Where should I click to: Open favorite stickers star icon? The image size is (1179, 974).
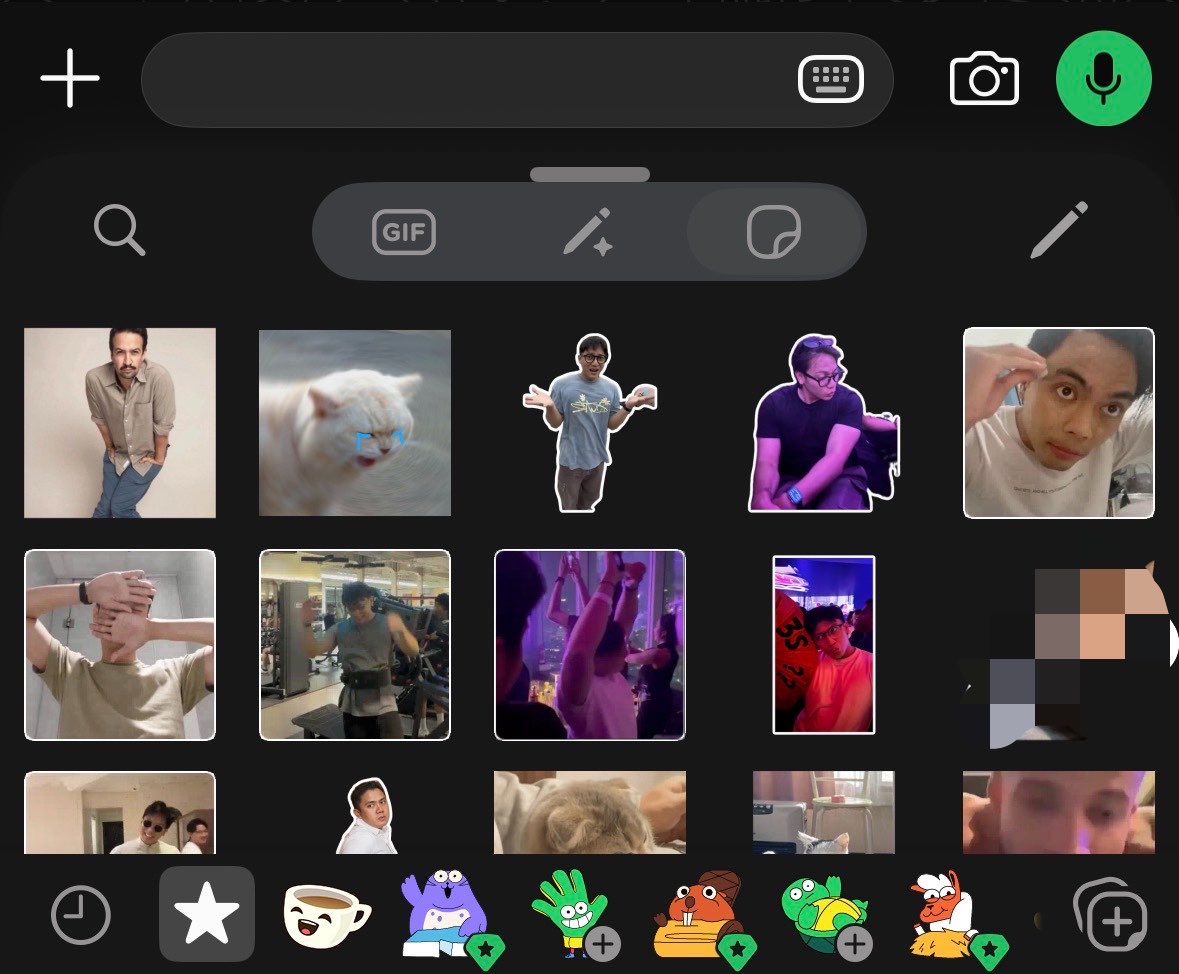[x=207, y=914]
